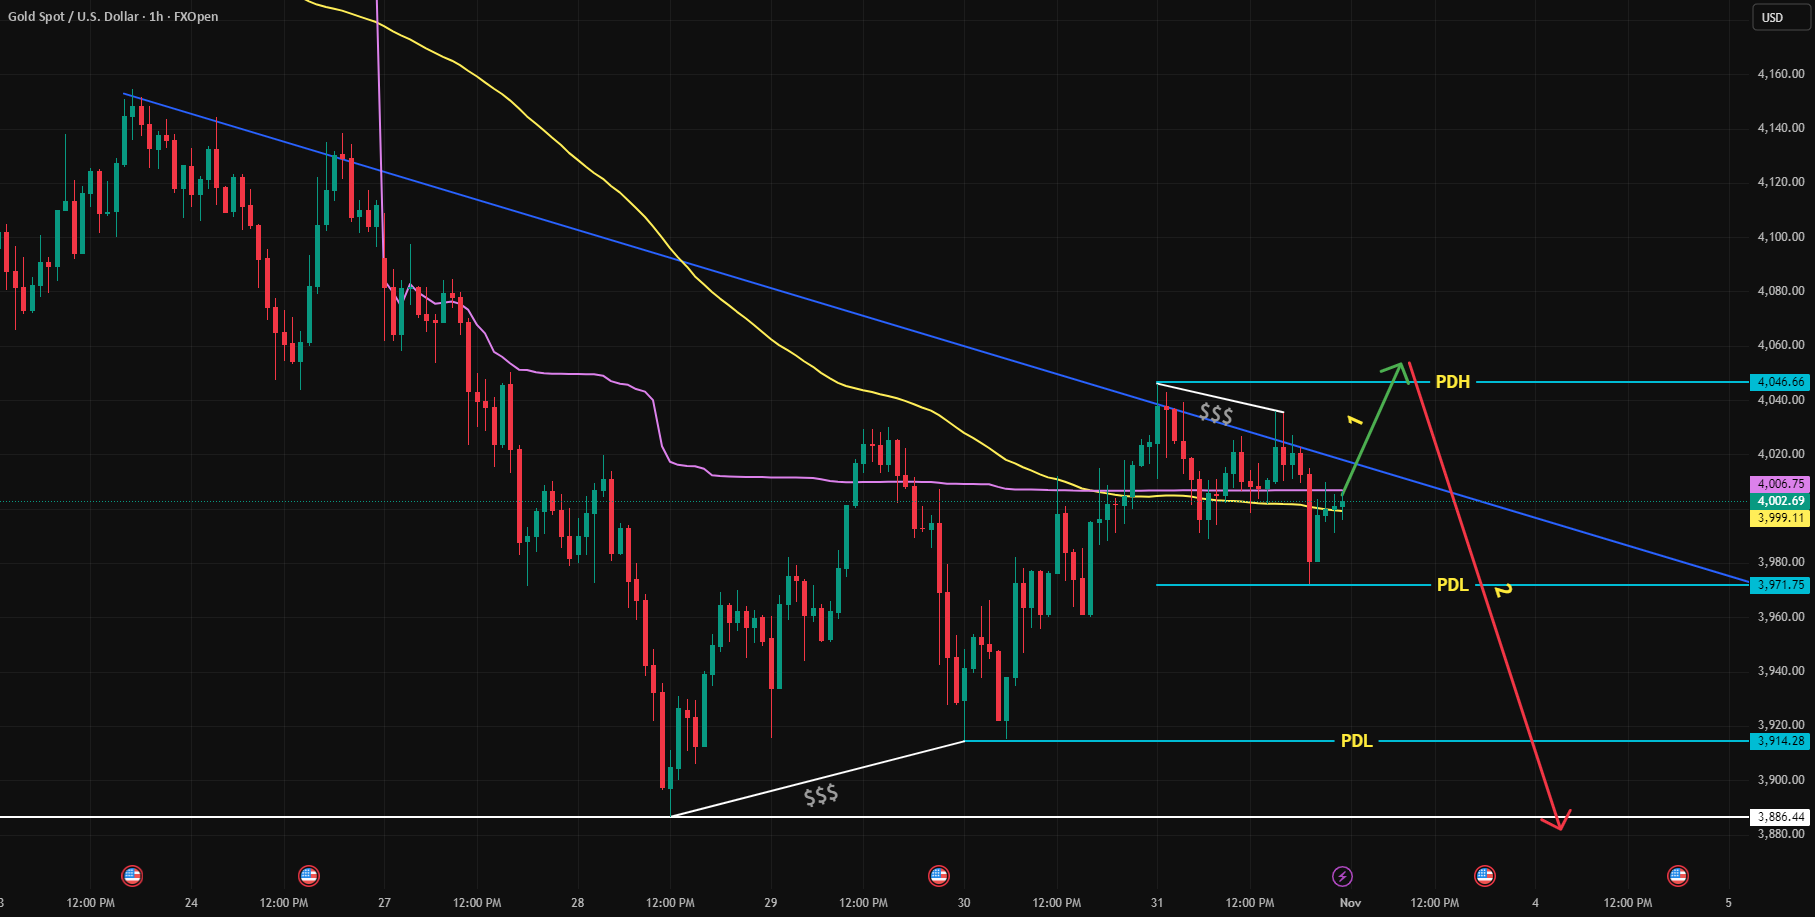Select the white 3,886.44 support price label
This screenshot has width=1815, height=917.
pos(1780,817)
